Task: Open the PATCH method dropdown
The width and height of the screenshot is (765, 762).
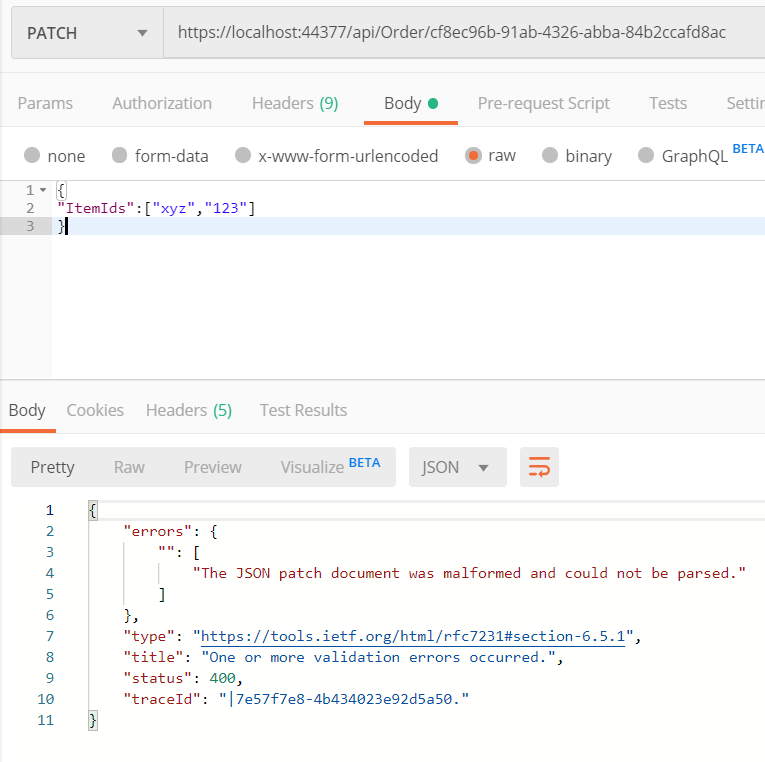Action: tap(87, 33)
